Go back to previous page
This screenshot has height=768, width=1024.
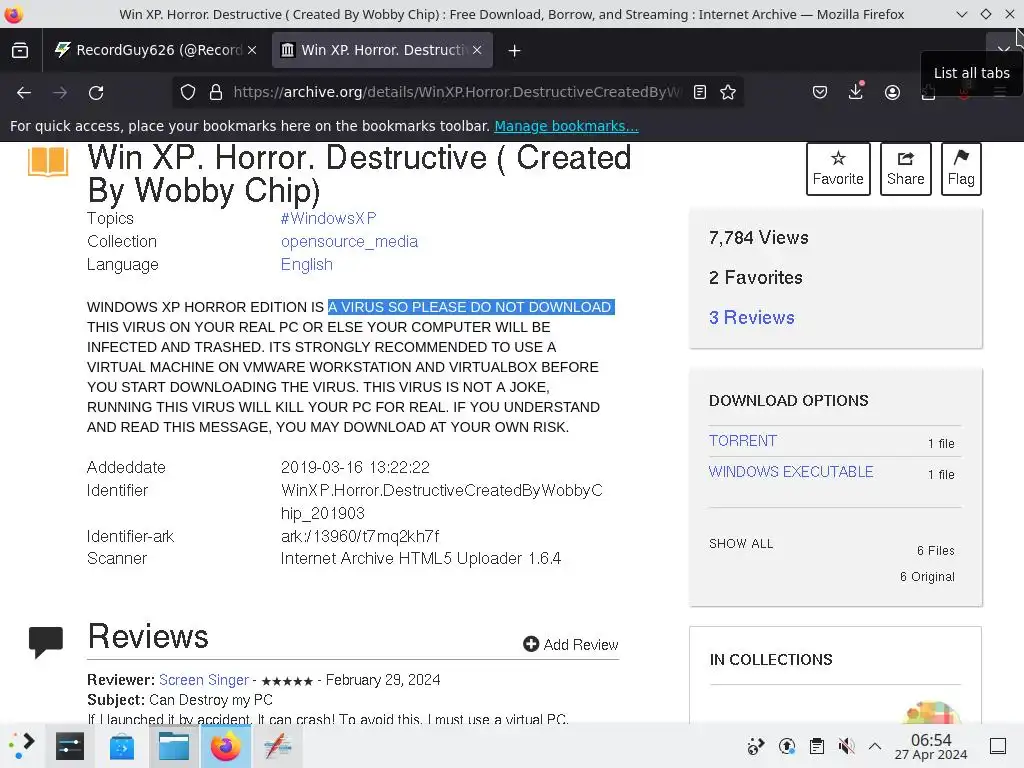click(x=24, y=93)
